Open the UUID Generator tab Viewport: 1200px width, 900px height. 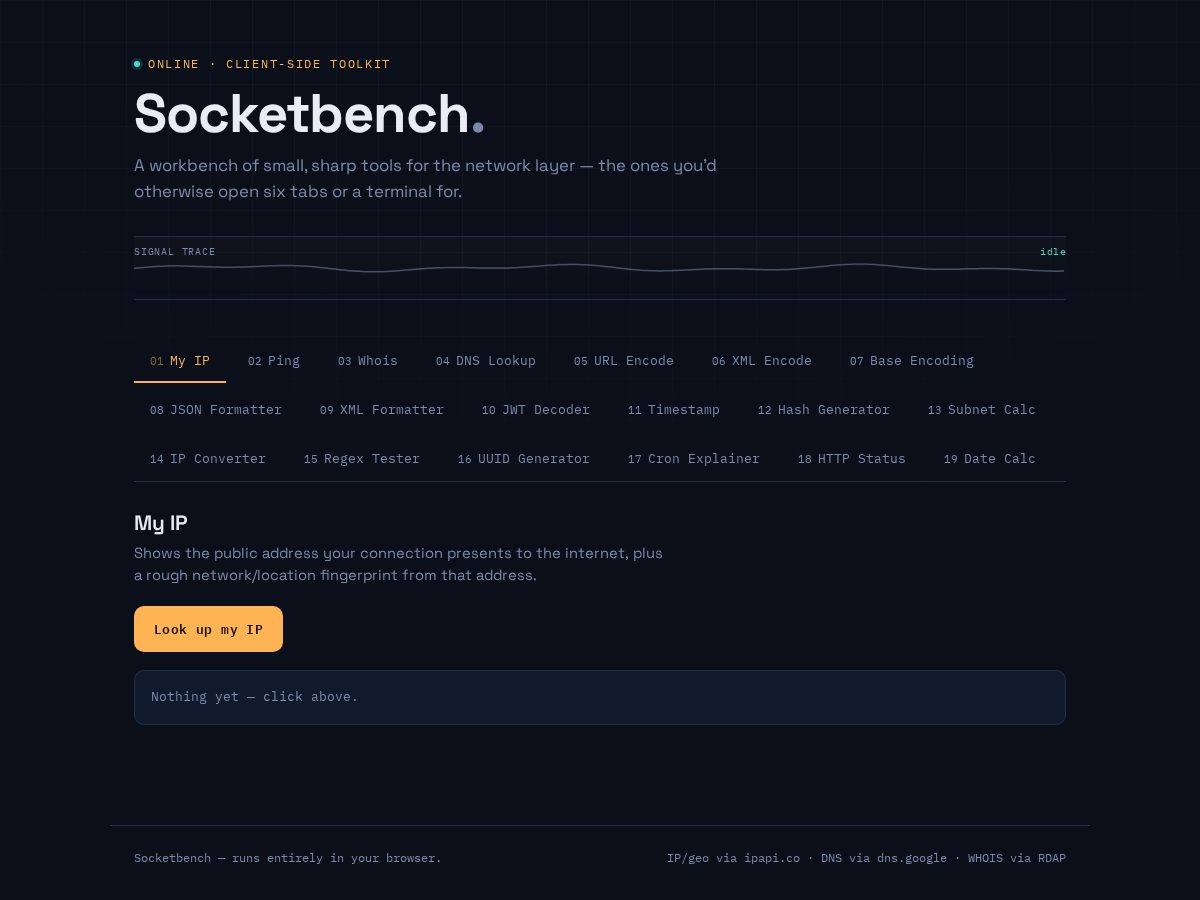pyautogui.click(x=524, y=459)
